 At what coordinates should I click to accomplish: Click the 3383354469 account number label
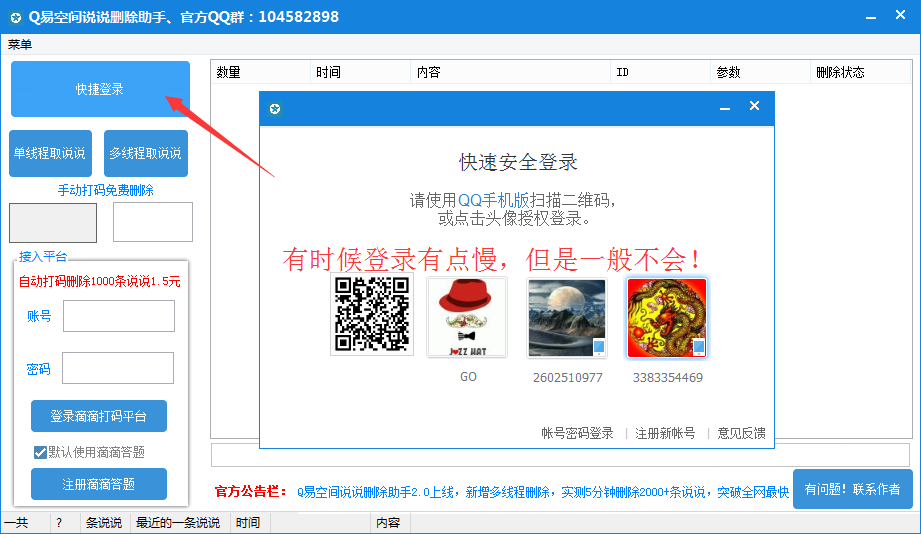[x=668, y=378]
